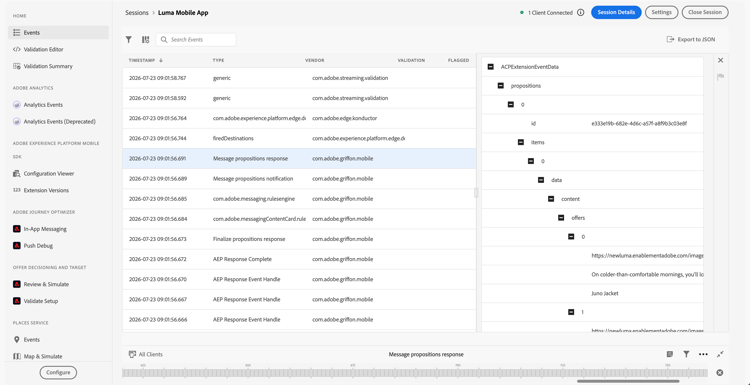This screenshot has height=385, width=750.
Task: Open the timeline more options menu
Action: point(703,354)
